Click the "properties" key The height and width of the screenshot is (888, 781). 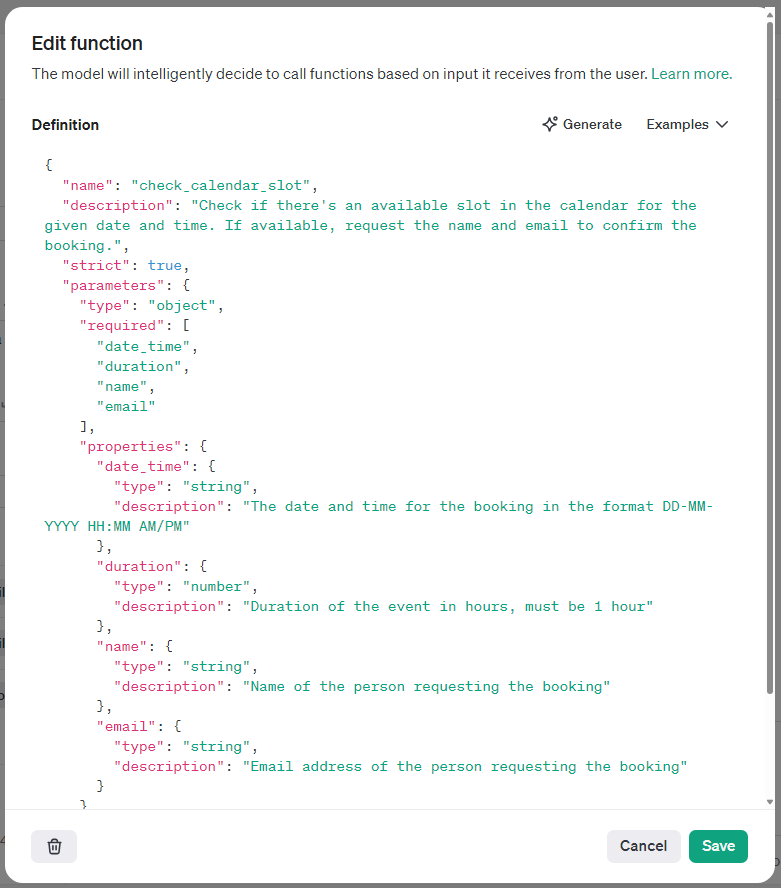click(x=130, y=447)
